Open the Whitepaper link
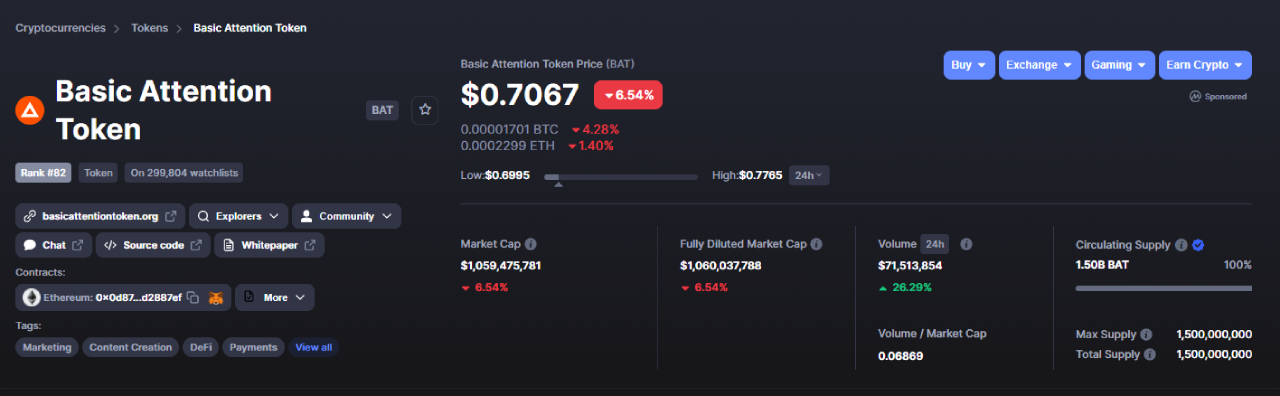Screen dimensions: 1280x396 tap(269, 245)
